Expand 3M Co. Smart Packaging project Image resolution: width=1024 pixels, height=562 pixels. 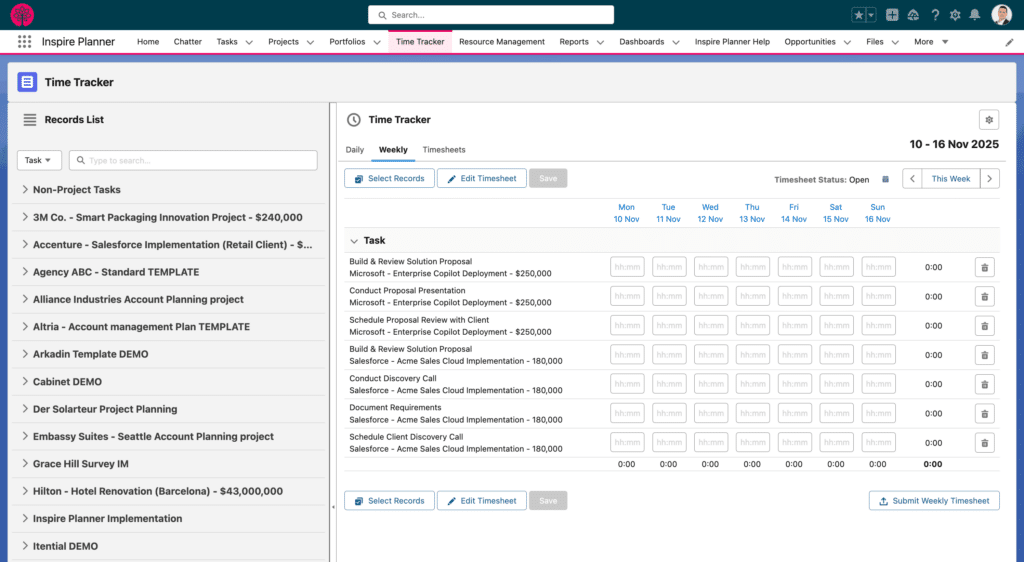click(25, 217)
